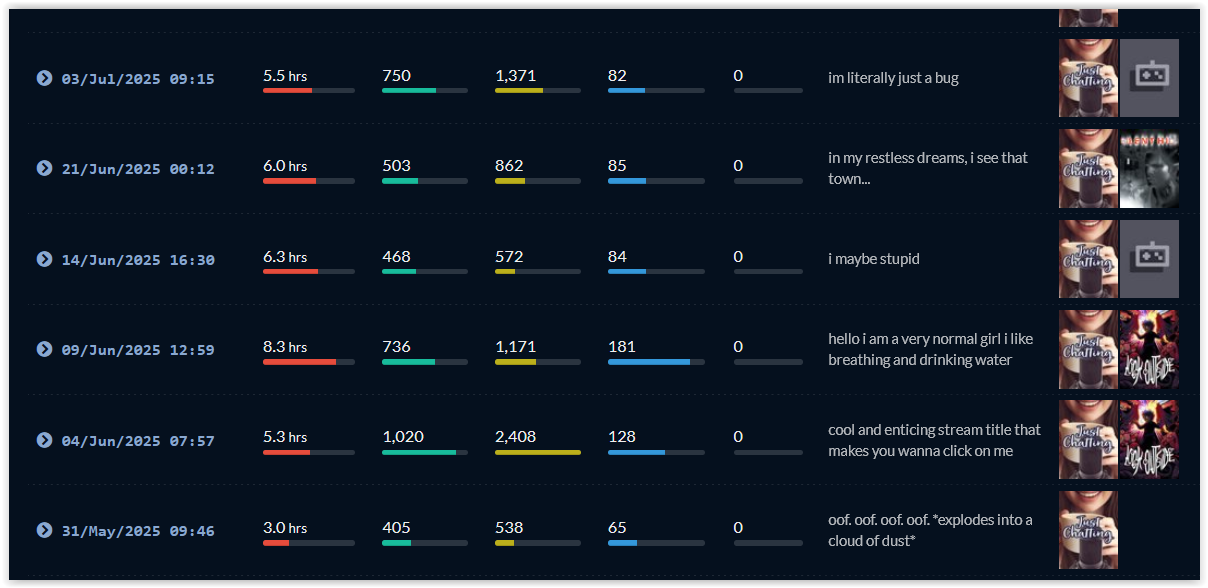Click the Just Chatting thumbnail for 04/Jun stream
Viewport: 1208px width, 588px height.
1088,440
